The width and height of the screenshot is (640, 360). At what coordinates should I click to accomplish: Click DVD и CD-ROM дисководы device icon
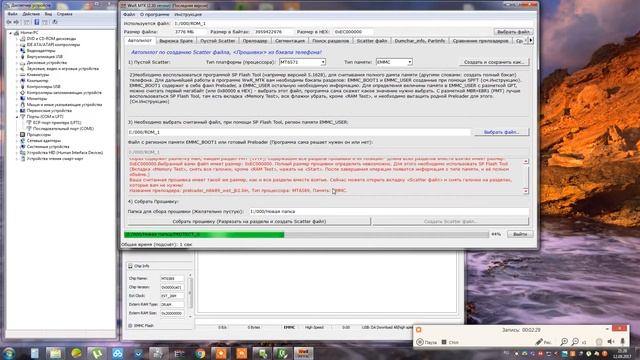[x=22, y=39]
